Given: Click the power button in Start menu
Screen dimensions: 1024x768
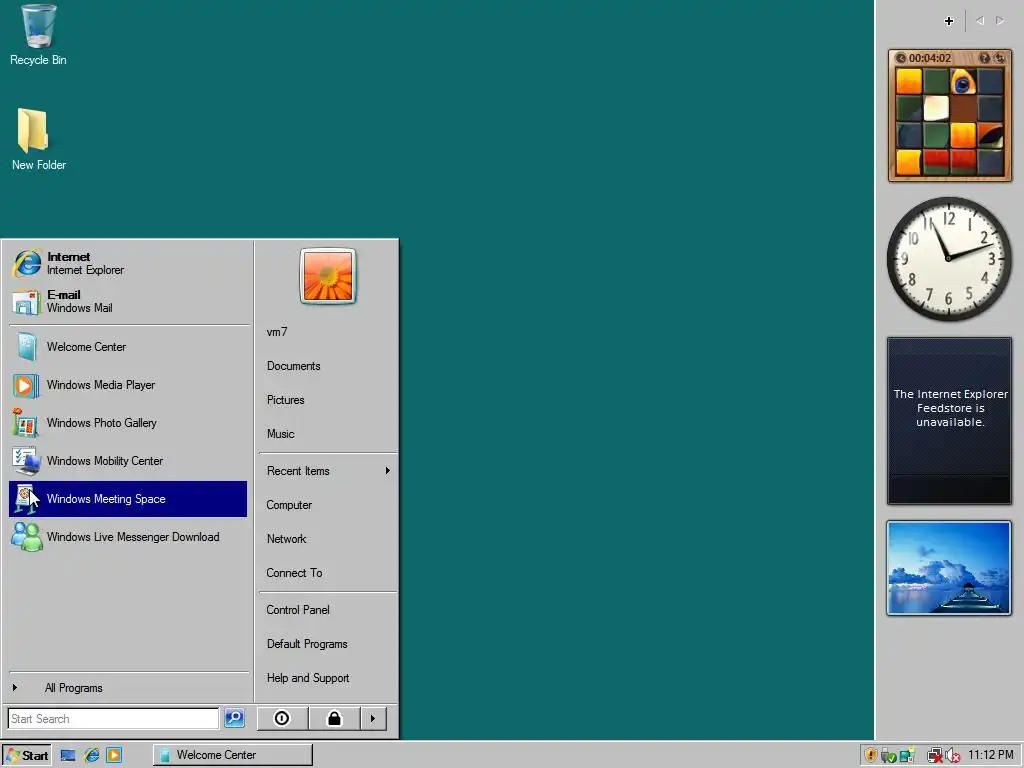Looking at the screenshot, I should [x=281, y=718].
